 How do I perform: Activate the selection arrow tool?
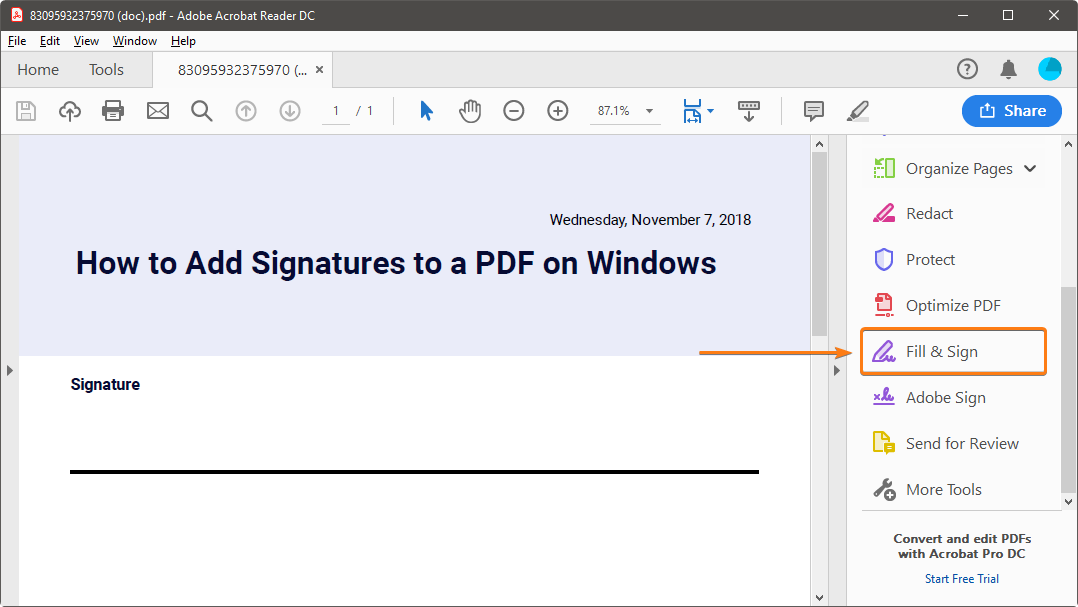(425, 111)
